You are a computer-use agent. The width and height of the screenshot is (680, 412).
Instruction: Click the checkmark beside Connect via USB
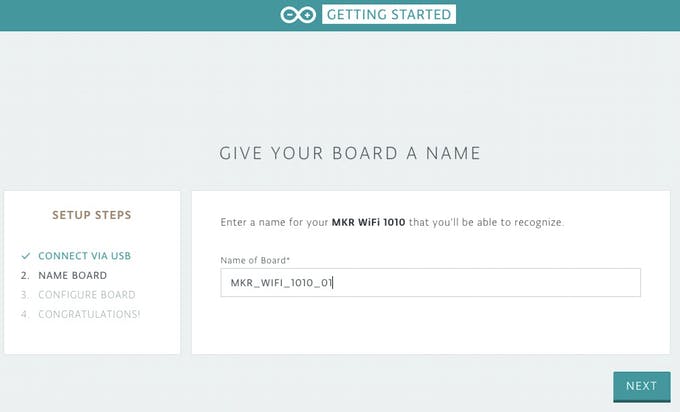click(x=26, y=256)
